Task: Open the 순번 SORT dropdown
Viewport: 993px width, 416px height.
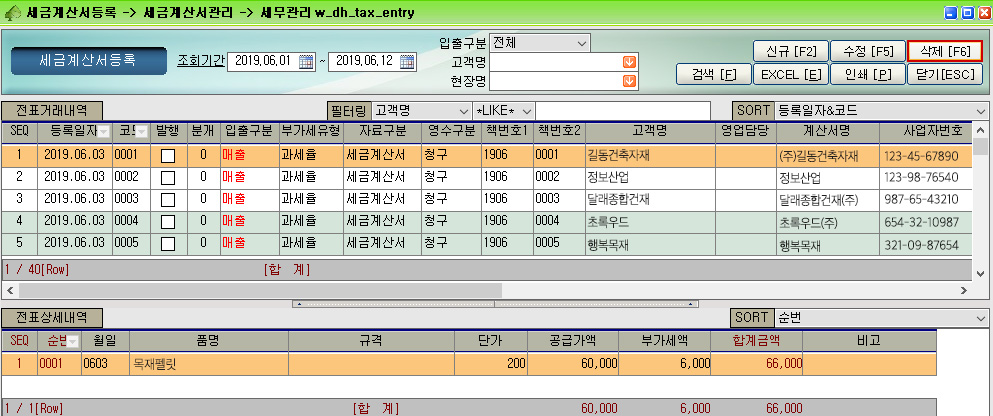Action: point(982,317)
